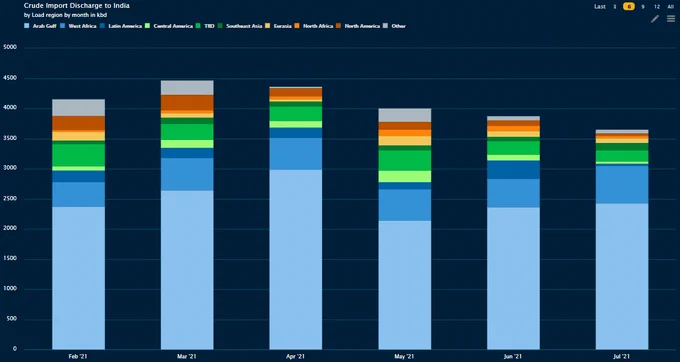Select Arab Gulf segment of Jul '21 bar
Viewport: 680px width, 362px height.
pos(622,277)
